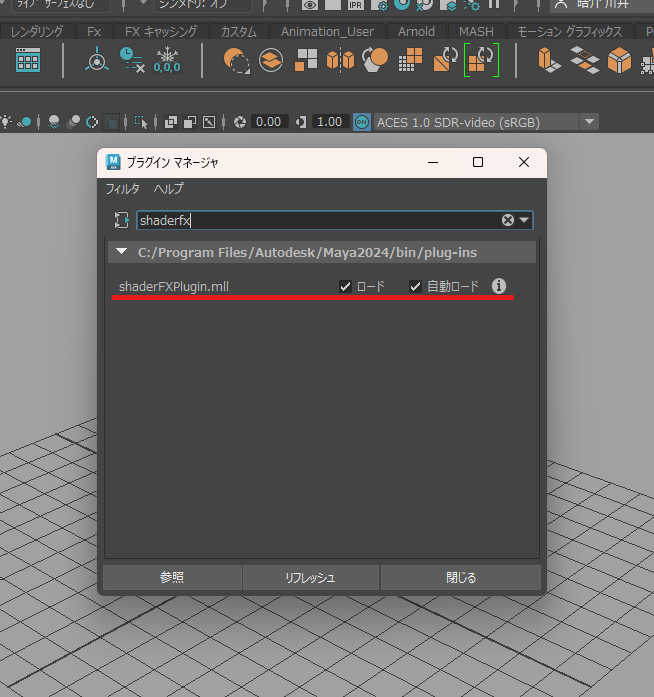654x697 pixels.
Task: Open search field history dropdown arrow
Action: coord(524,220)
